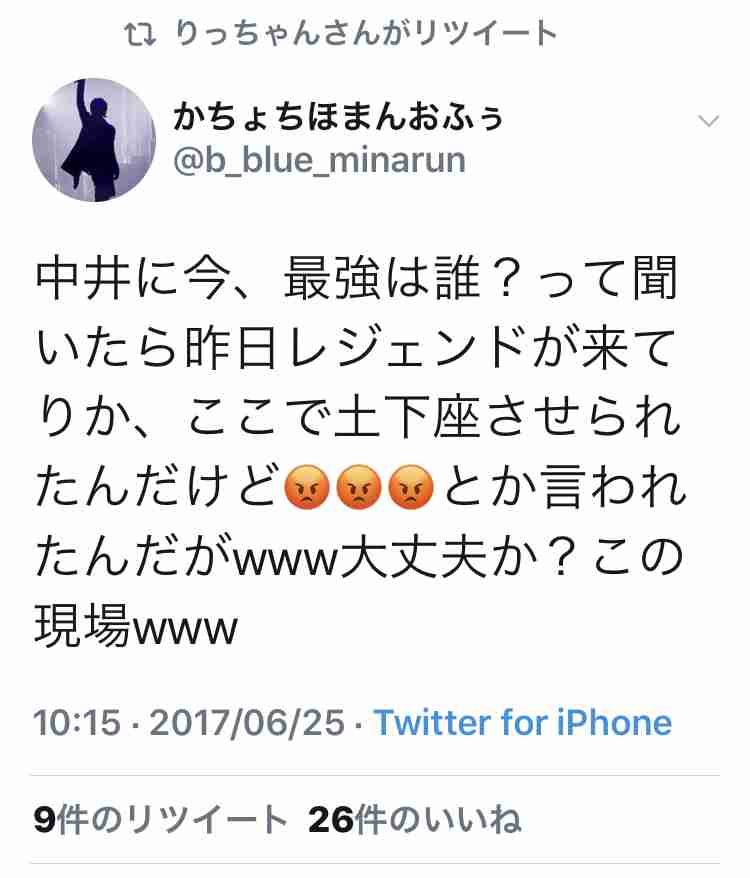
Task: Open the @b_blue_minarun handle
Action: click(319, 160)
